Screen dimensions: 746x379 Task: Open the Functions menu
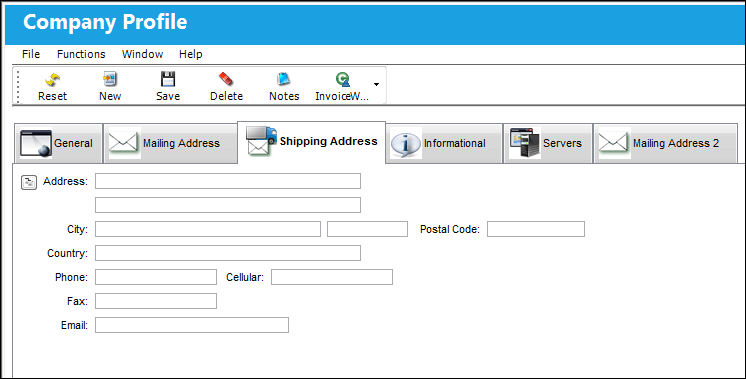[81, 54]
